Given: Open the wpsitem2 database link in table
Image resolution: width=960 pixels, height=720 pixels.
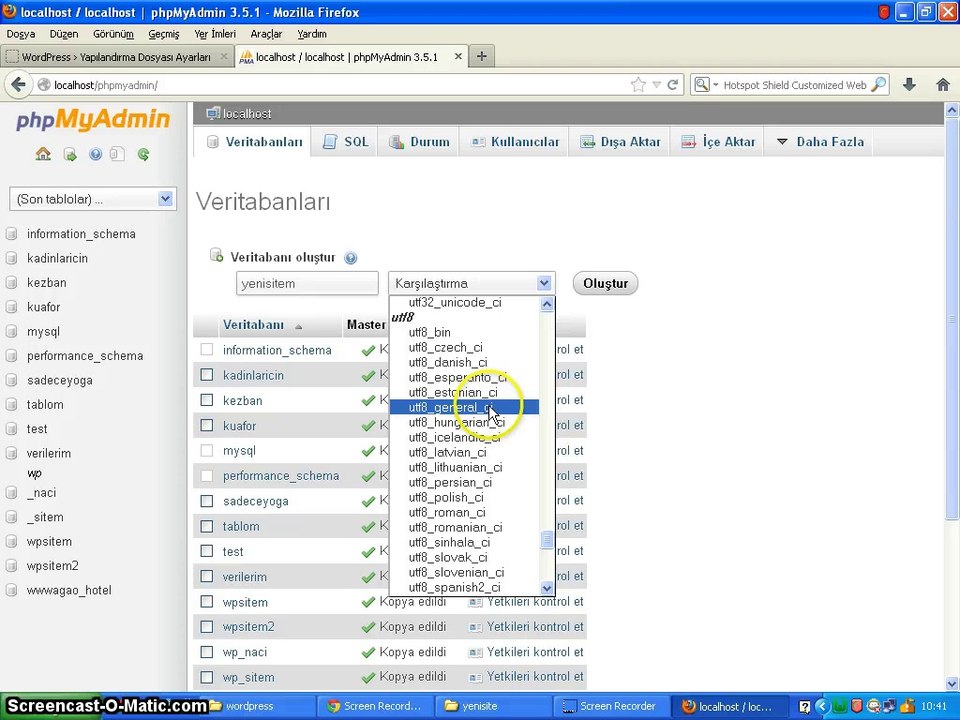Looking at the screenshot, I should click(249, 627).
